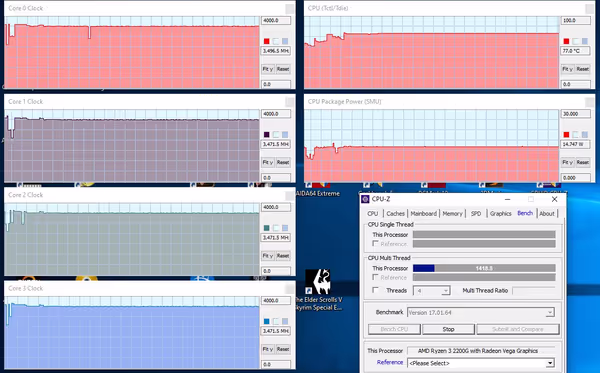
Task: Click Fit y in CPU Package Power window
Action: [567, 162]
